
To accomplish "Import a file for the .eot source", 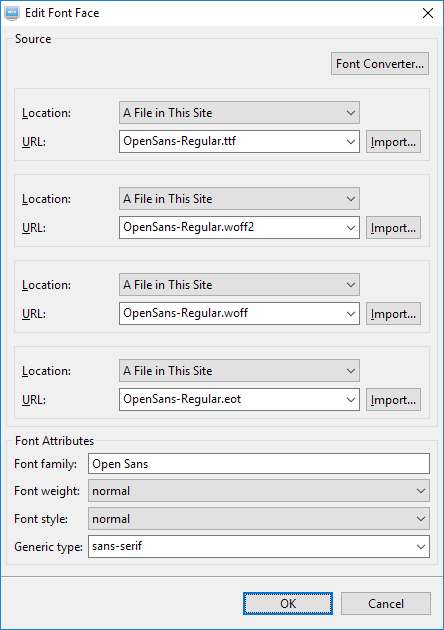I will (393, 399).
